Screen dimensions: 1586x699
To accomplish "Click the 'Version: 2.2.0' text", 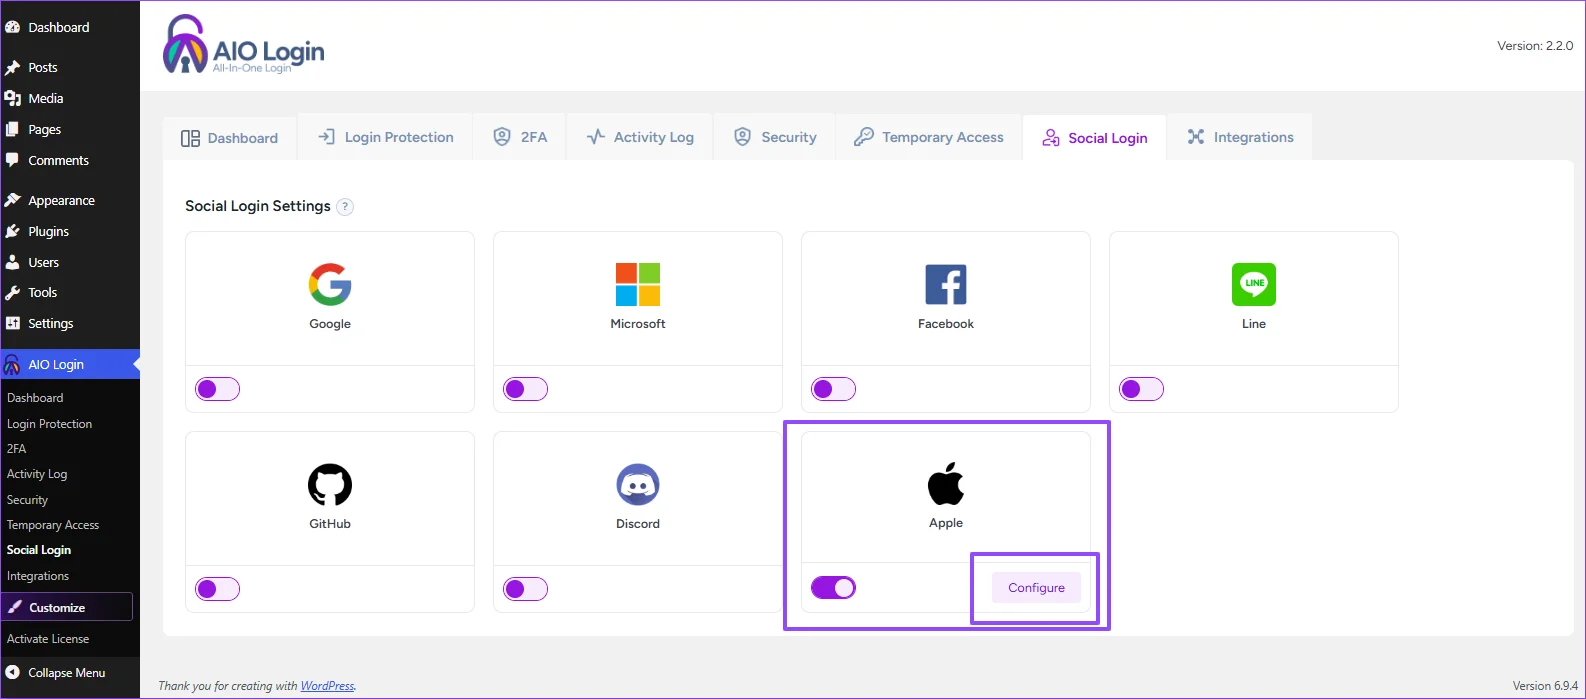I will pos(1535,46).
